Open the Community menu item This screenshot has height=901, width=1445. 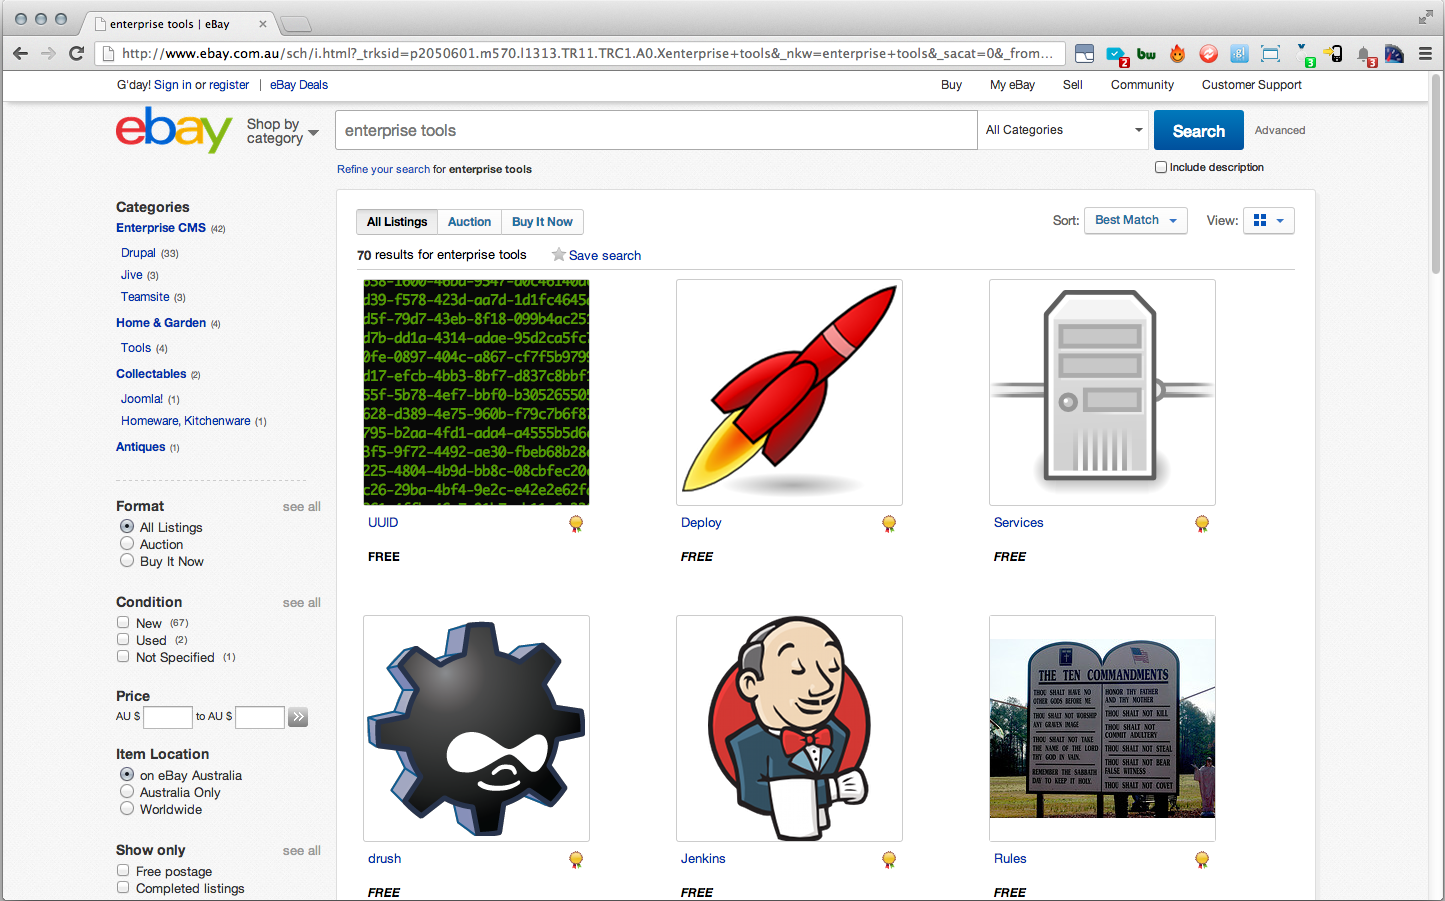coord(1142,85)
